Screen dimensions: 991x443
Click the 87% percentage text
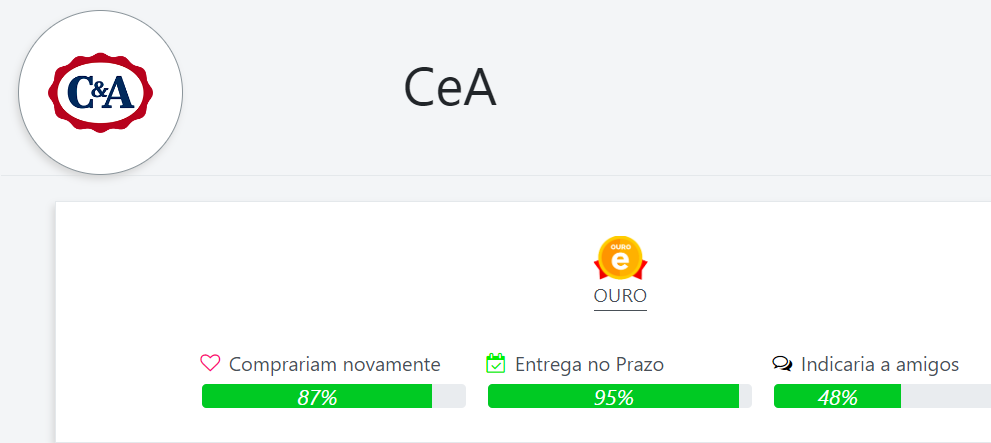[x=317, y=397]
